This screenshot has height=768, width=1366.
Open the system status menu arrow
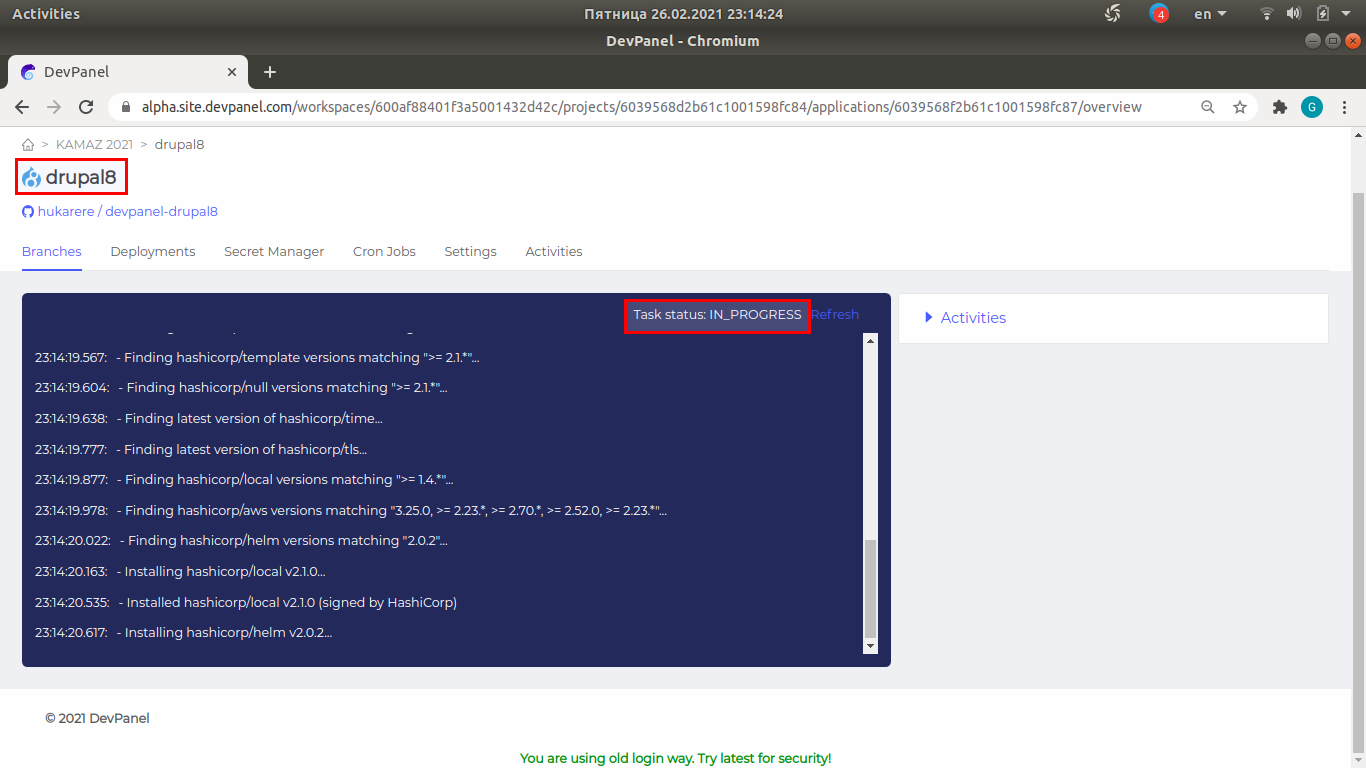tap(1346, 14)
